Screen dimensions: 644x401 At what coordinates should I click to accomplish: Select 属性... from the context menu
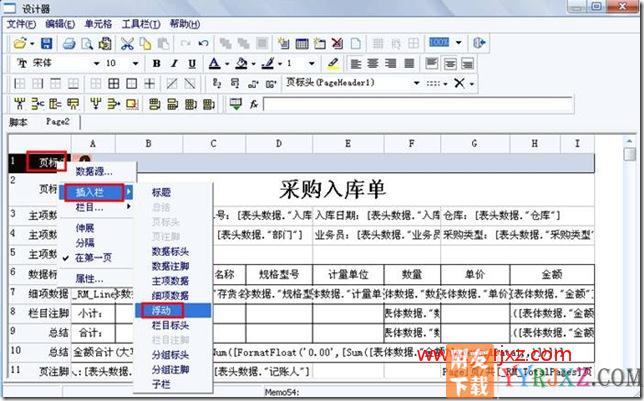click(90, 279)
